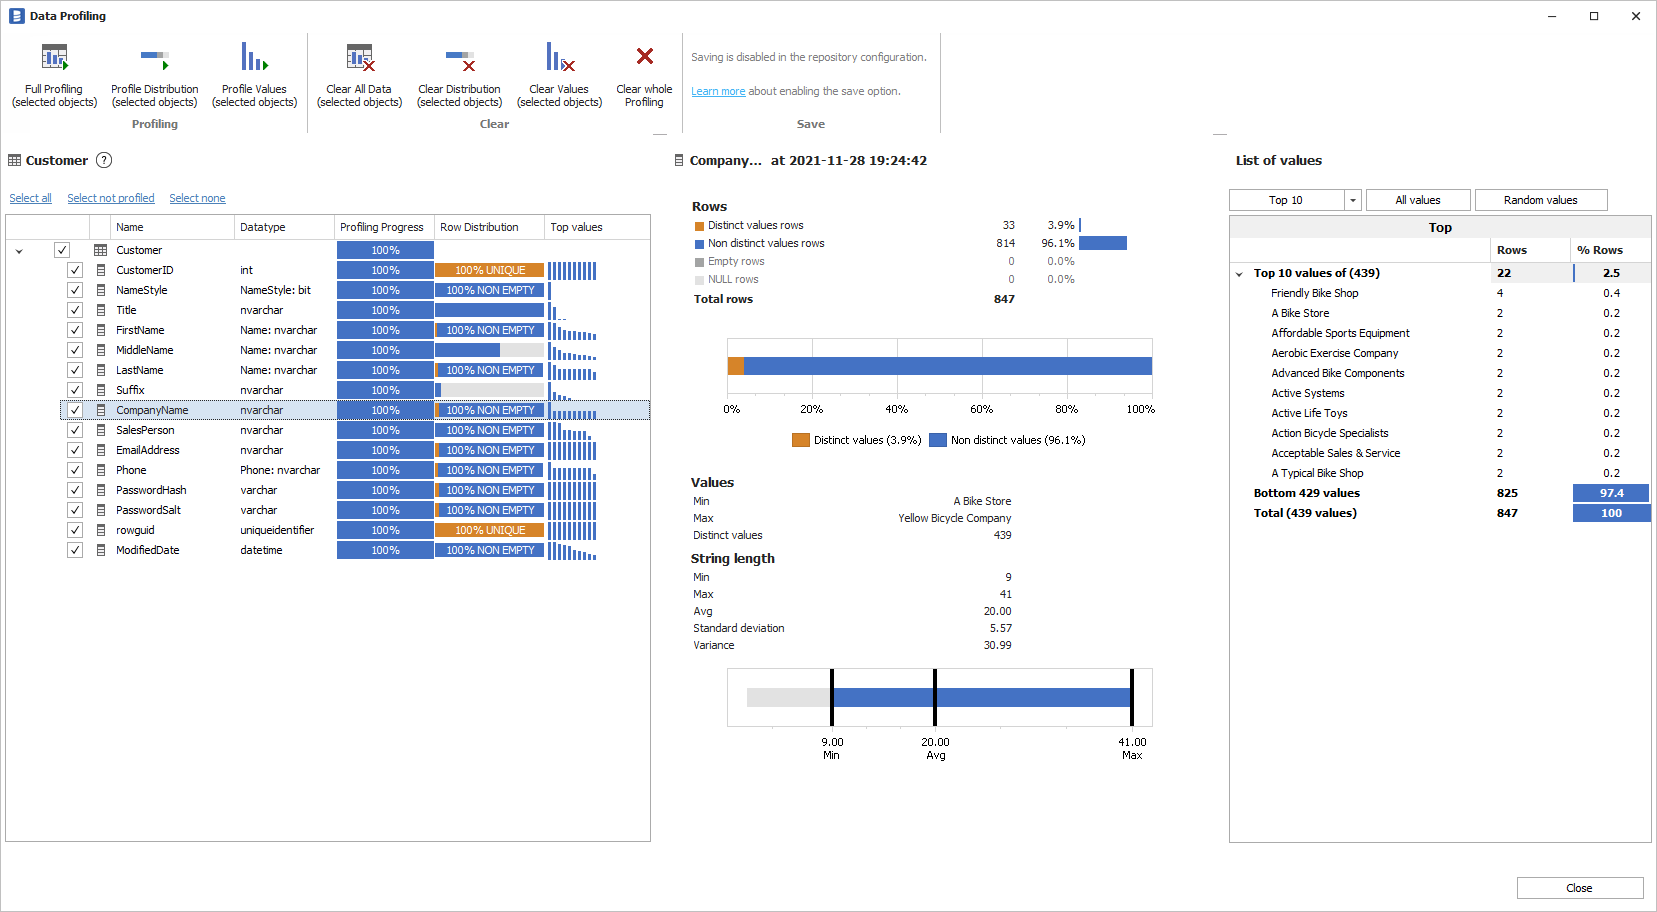Uncheck the Customer table checkbox
The width and height of the screenshot is (1657, 912).
click(62, 250)
